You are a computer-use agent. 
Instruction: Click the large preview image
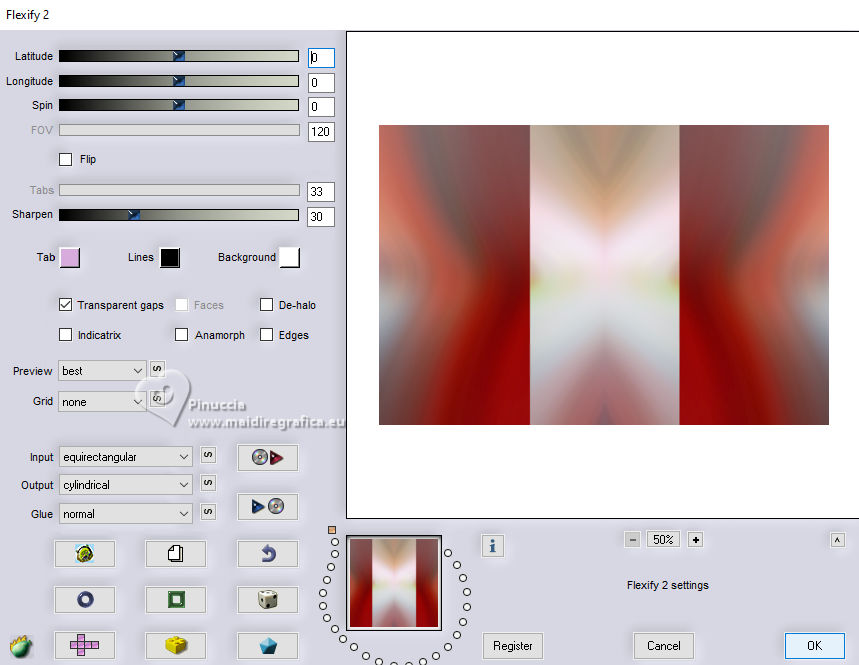click(x=604, y=274)
